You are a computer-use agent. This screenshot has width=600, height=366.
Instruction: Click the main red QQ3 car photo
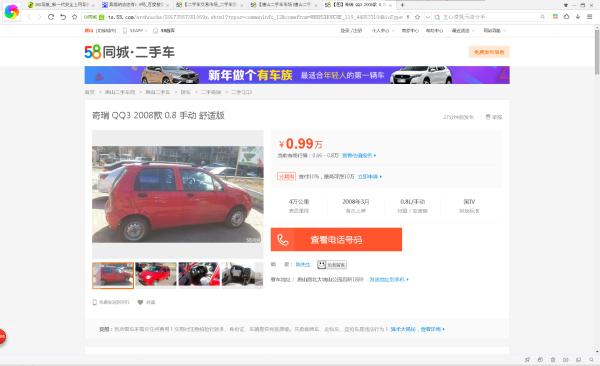(178, 194)
